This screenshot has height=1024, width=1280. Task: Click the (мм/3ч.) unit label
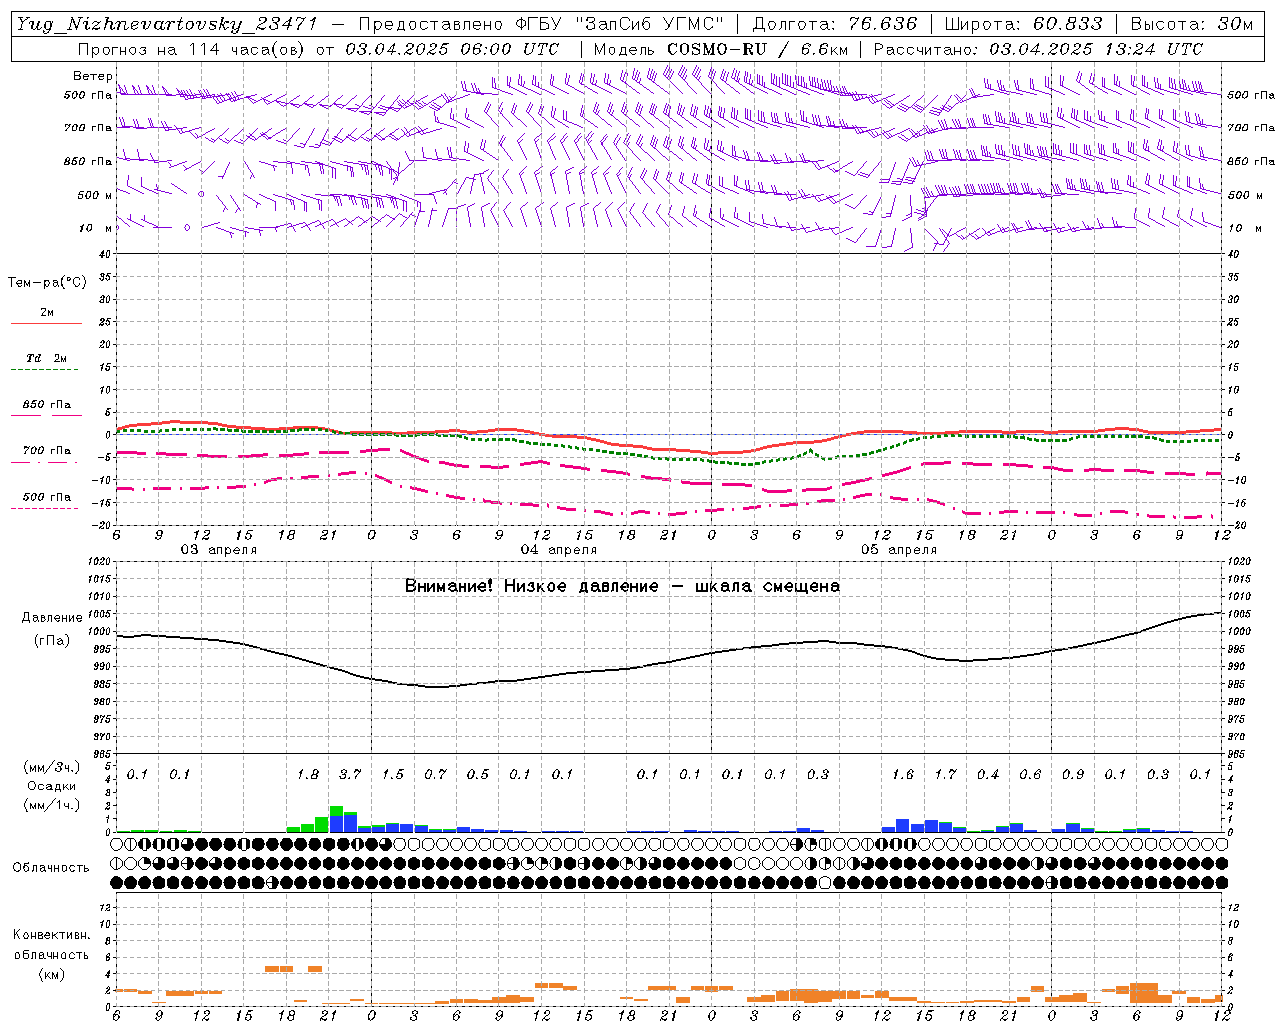tap(51, 767)
